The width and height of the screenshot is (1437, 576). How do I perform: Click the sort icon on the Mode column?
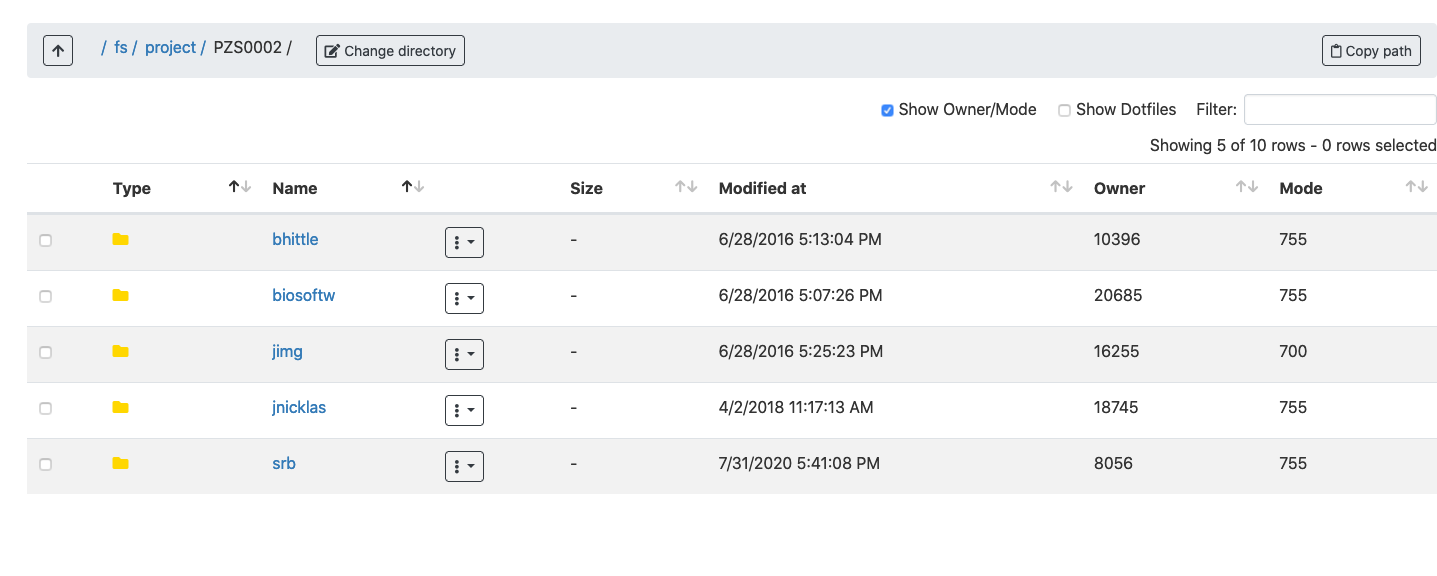(1416, 186)
